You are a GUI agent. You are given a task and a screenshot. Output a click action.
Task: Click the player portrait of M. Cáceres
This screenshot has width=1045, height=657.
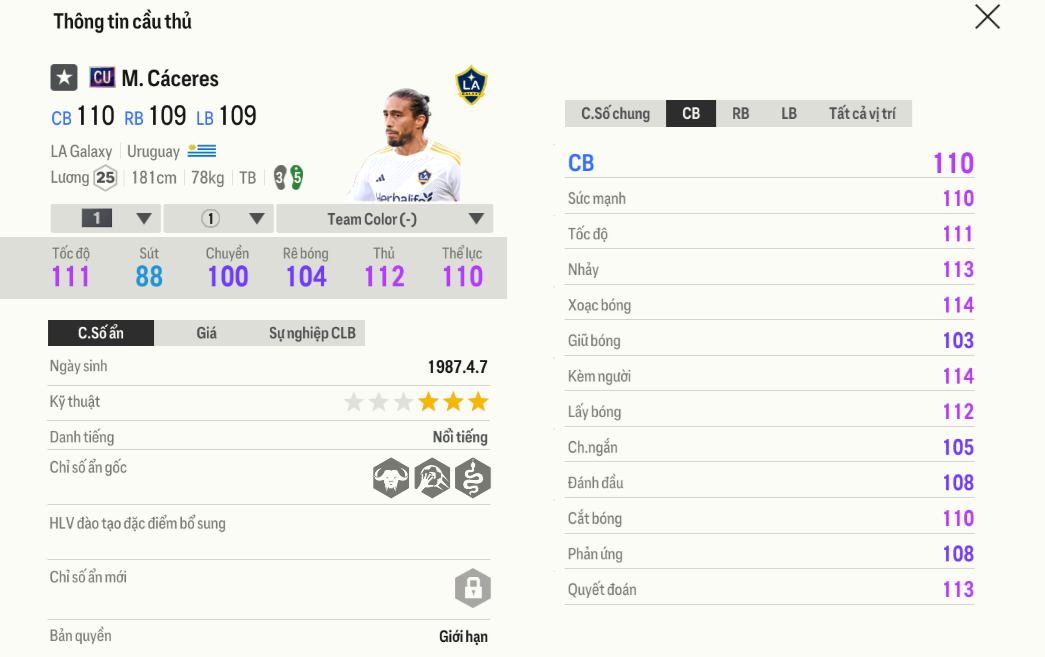[x=406, y=150]
